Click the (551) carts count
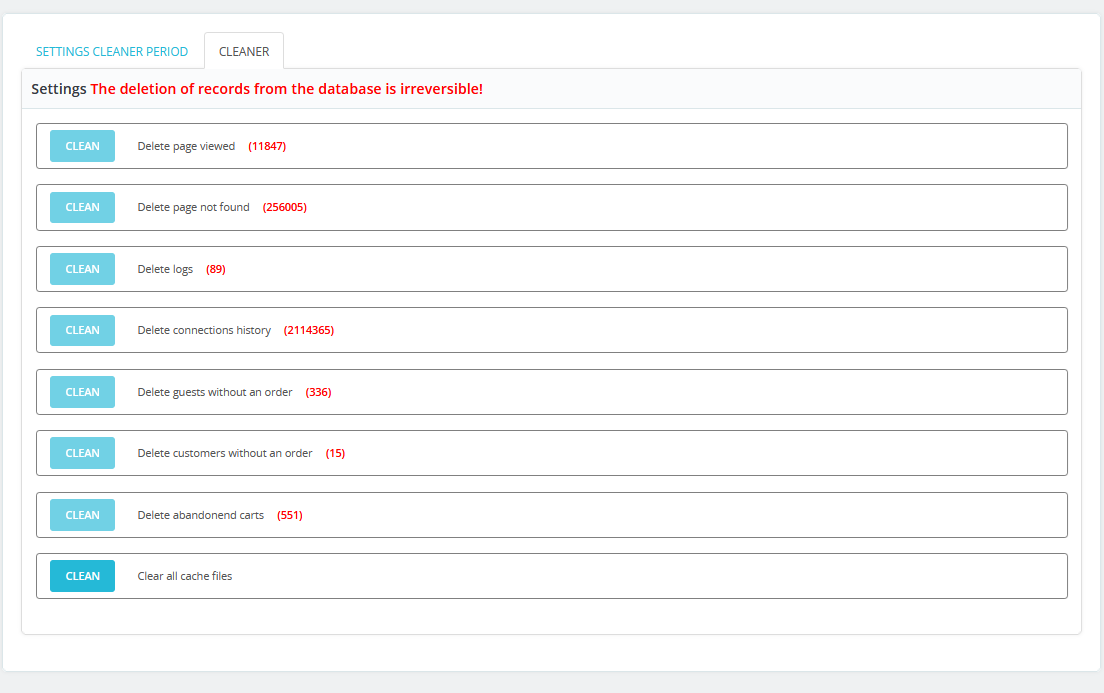 tap(289, 516)
